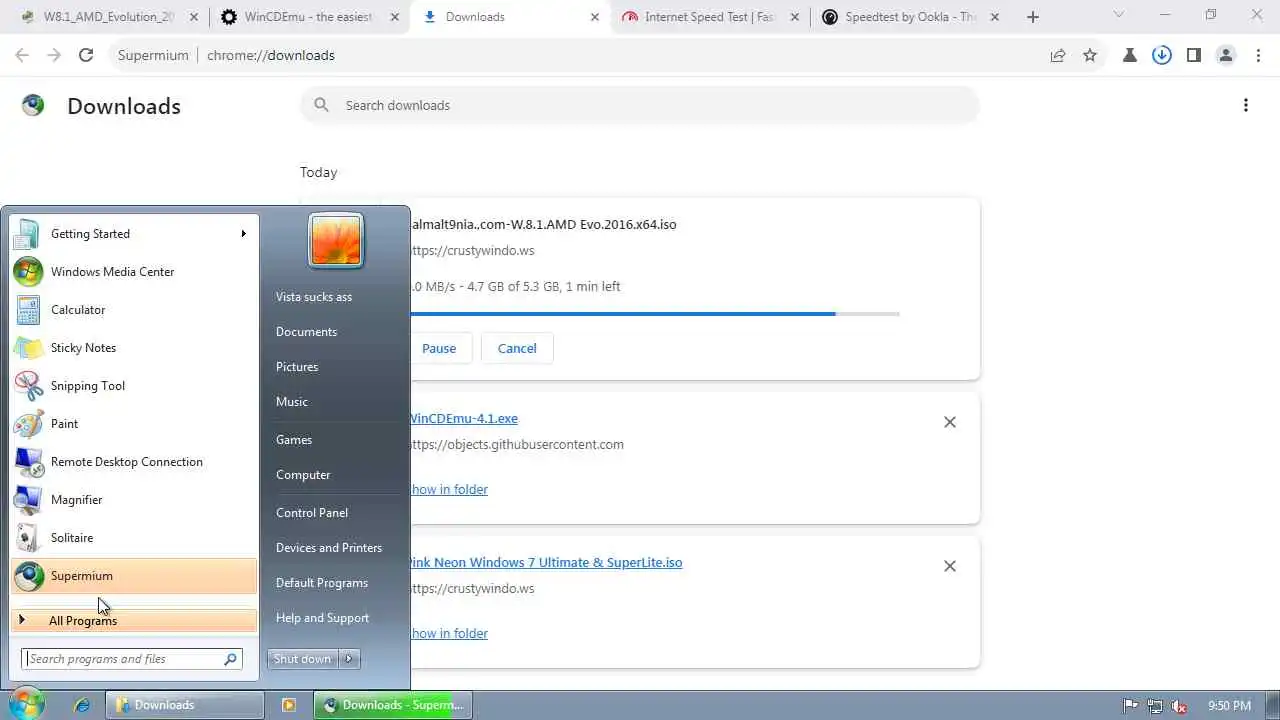Open browser downloads toolbar icon
The image size is (1280, 720).
pos(1162,55)
